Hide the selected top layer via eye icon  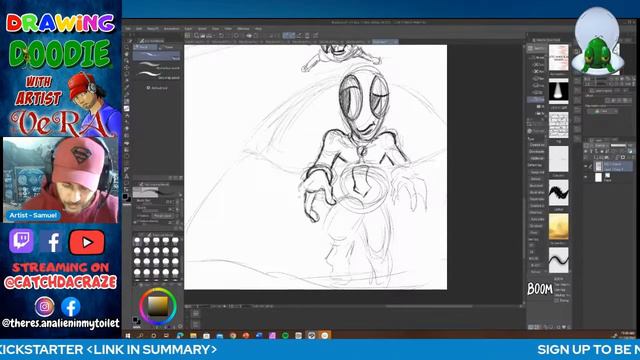click(x=586, y=166)
